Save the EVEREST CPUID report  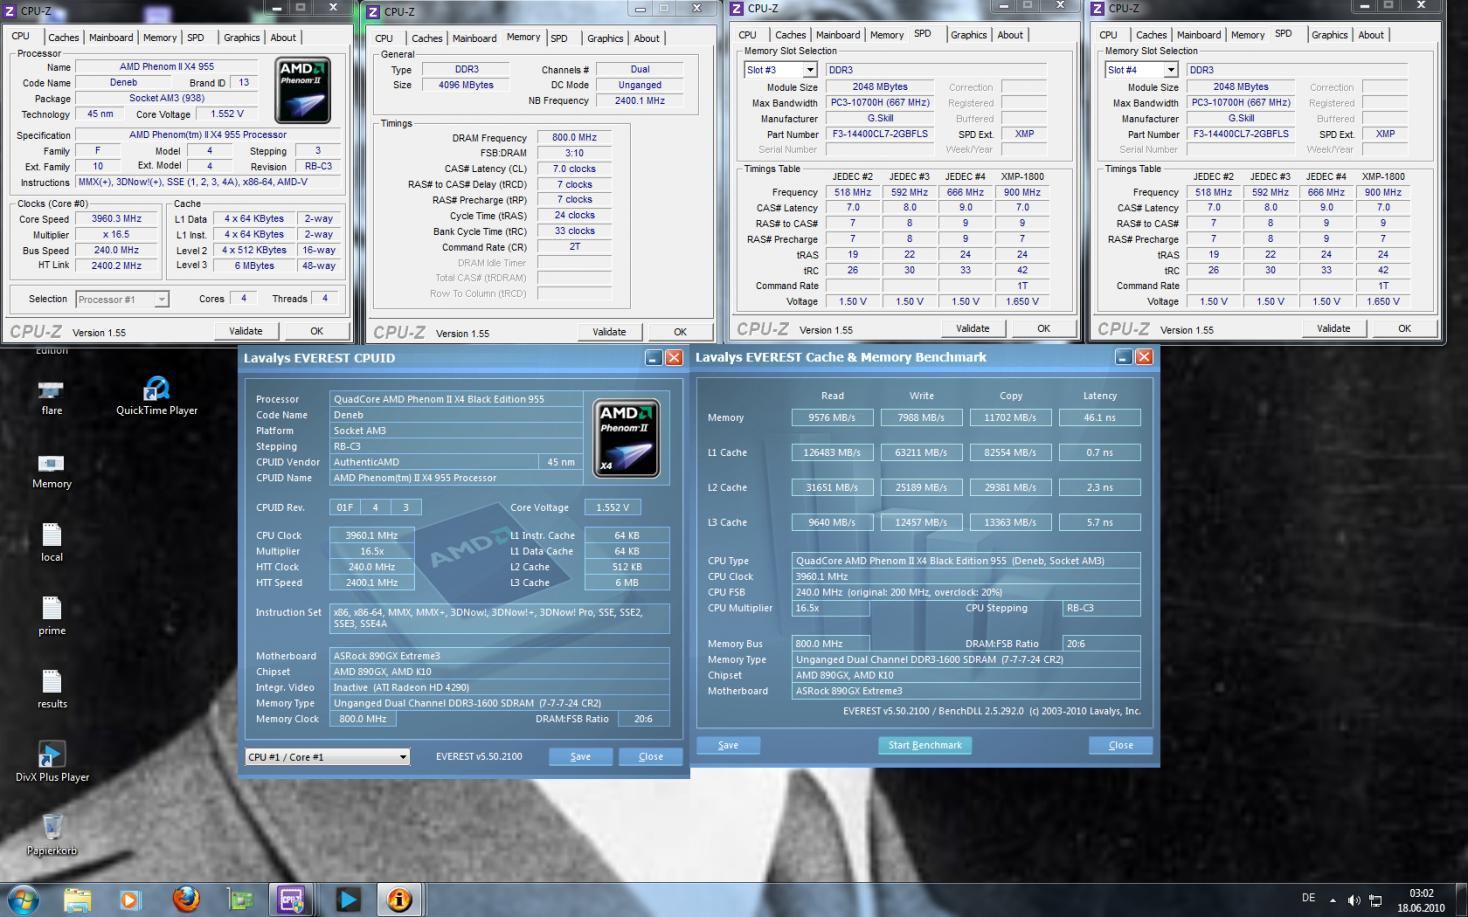point(581,757)
